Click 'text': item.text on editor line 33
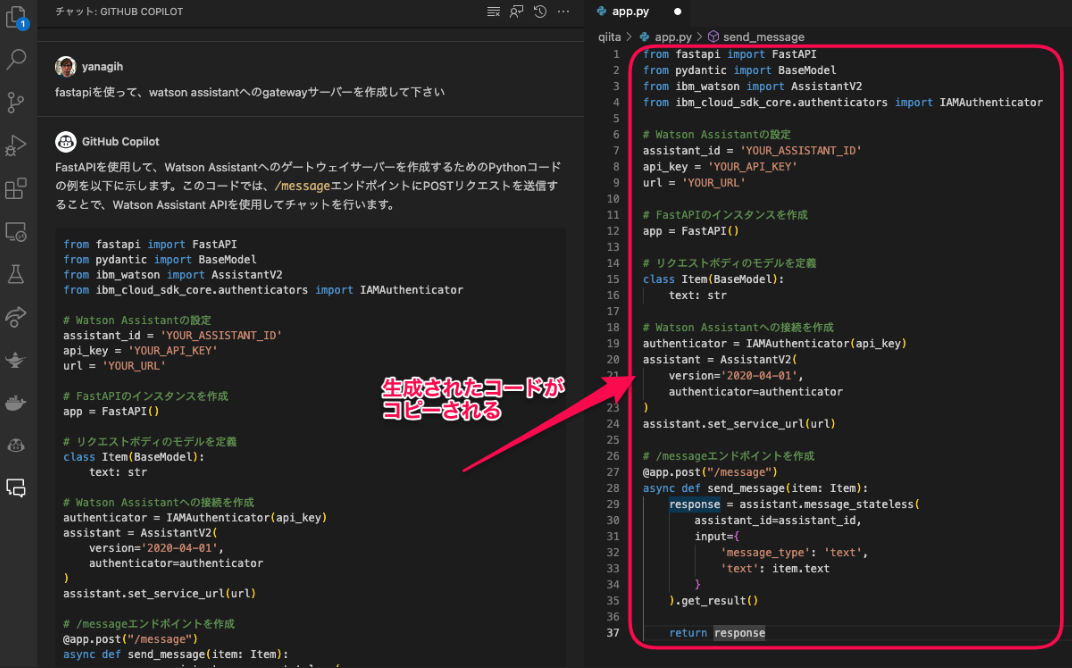 click(x=775, y=569)
